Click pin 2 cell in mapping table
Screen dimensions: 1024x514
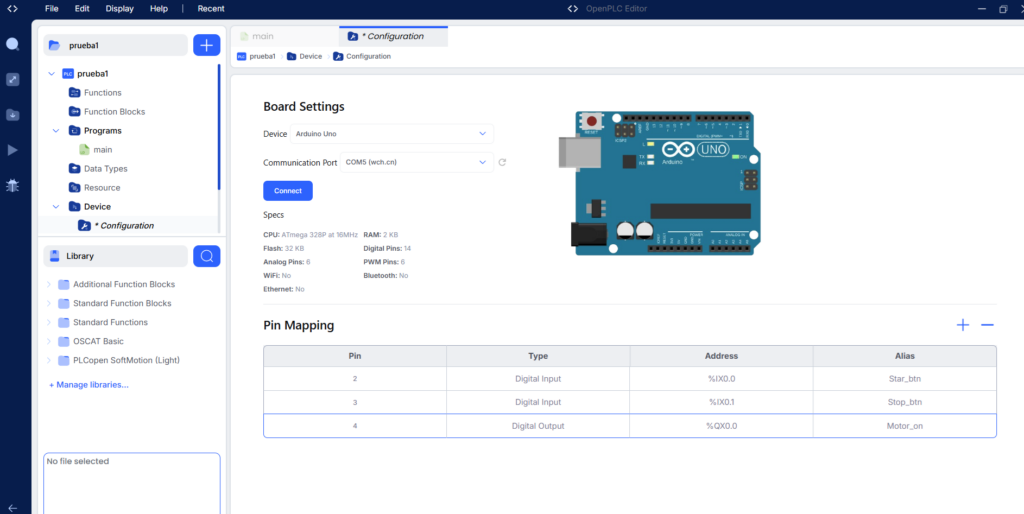click(x=355, y=379)
